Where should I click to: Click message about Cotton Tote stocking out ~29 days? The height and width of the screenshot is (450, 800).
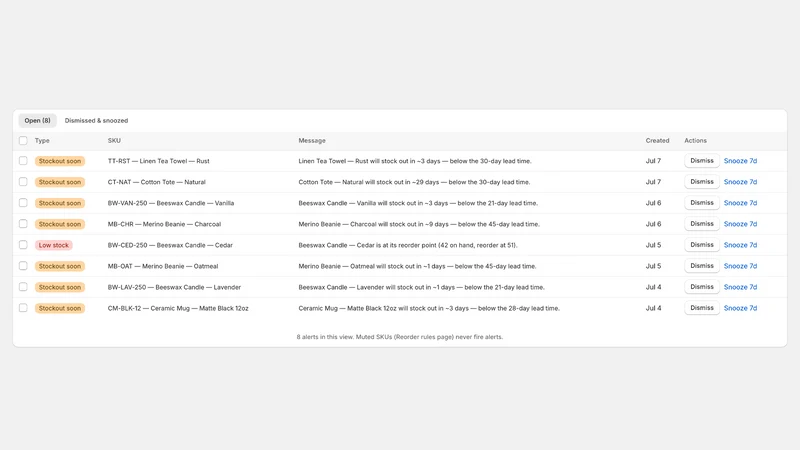pyautogui.click(x=414, y=182)
